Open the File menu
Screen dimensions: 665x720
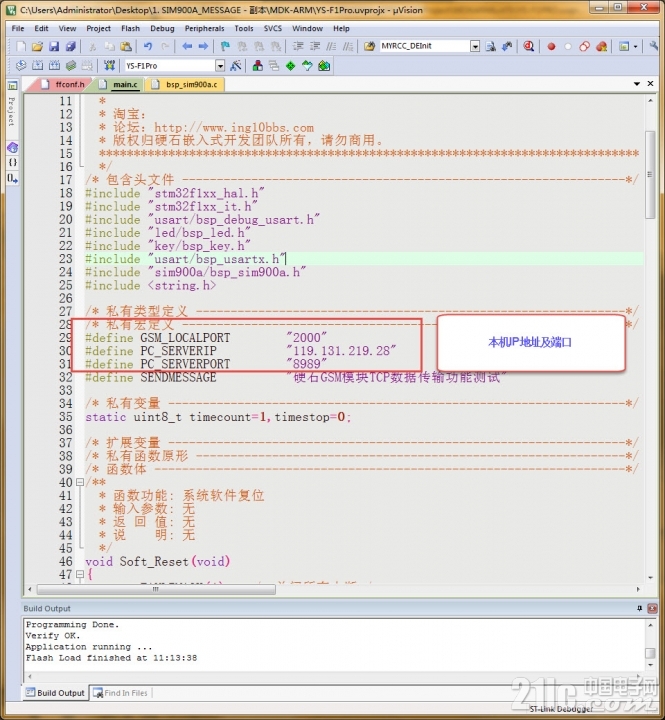point(18,28)
